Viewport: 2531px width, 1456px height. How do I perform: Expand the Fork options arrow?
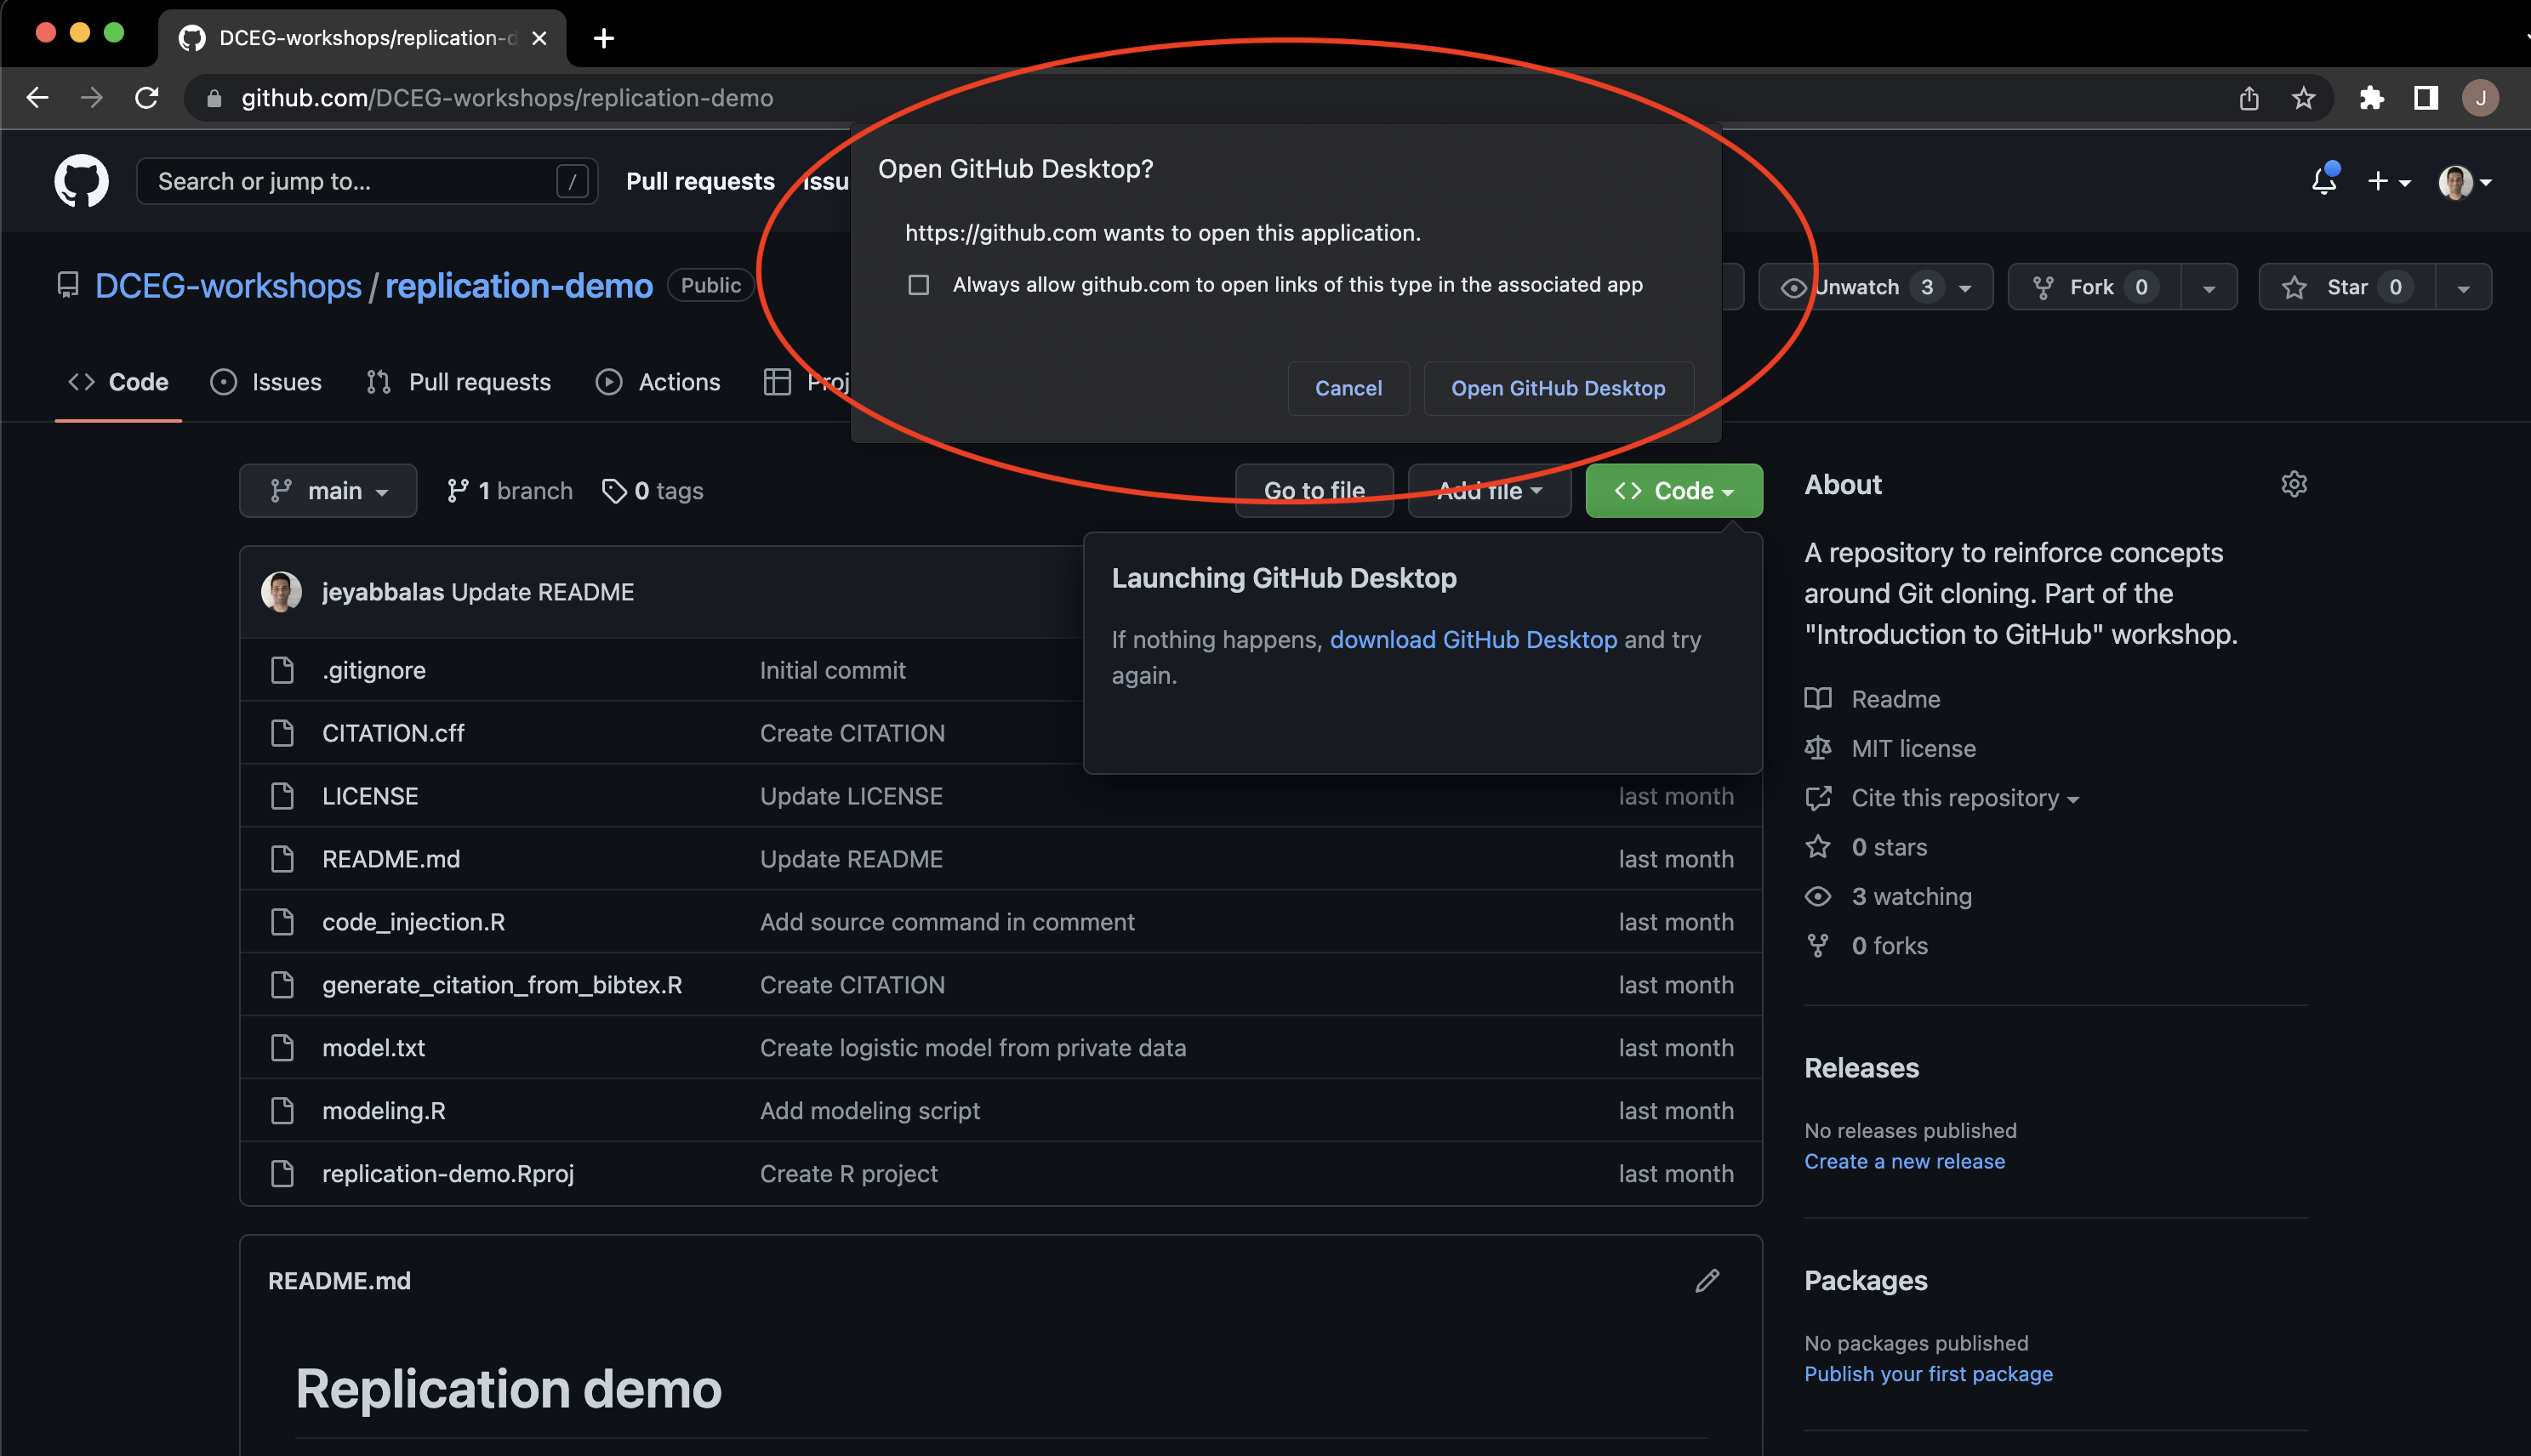[2209, 287]
